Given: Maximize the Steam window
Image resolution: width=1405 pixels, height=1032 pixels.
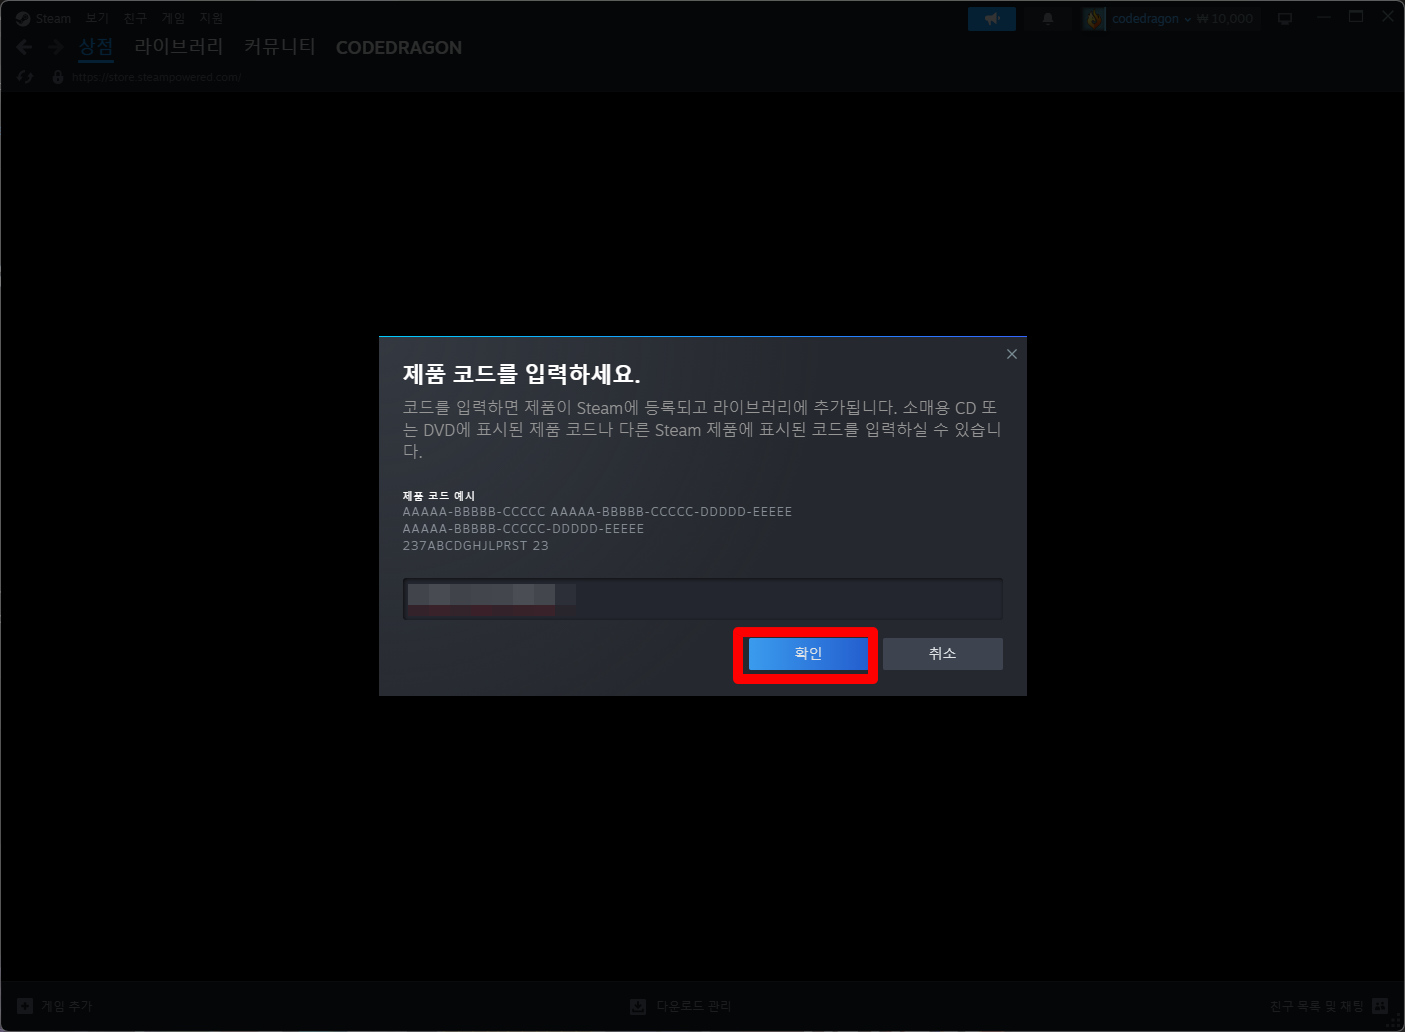Looking at the screenshot, I should click(x=1356, y=17).
